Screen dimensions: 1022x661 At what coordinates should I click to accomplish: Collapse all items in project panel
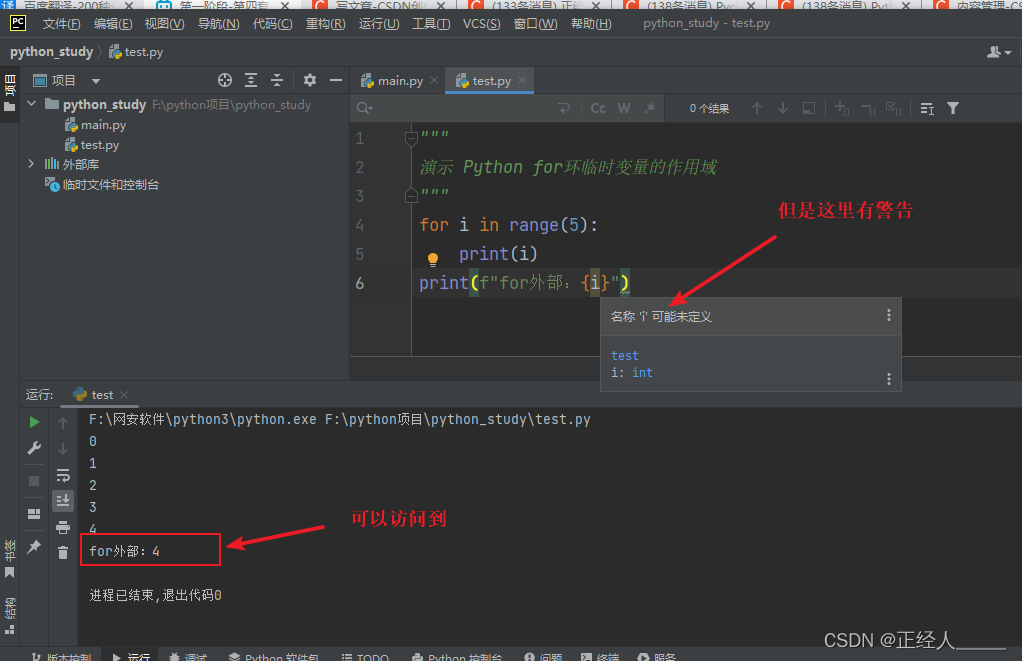coord(277,80)
